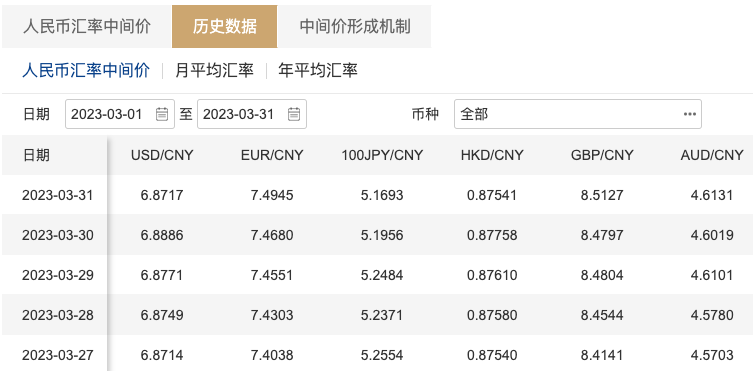This screenshot has width=753, height=371.
Task: Select the 历史数据 tab
Action: tap(225, 26)
